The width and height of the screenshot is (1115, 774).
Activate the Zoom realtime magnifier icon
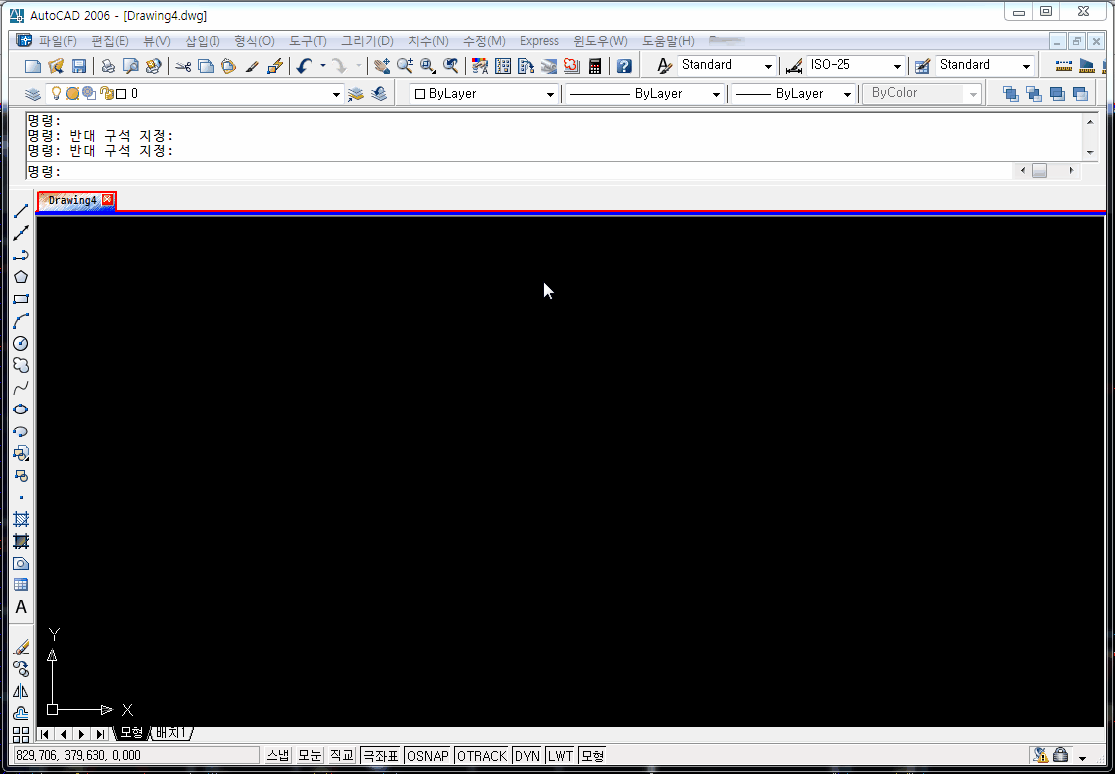405,66
